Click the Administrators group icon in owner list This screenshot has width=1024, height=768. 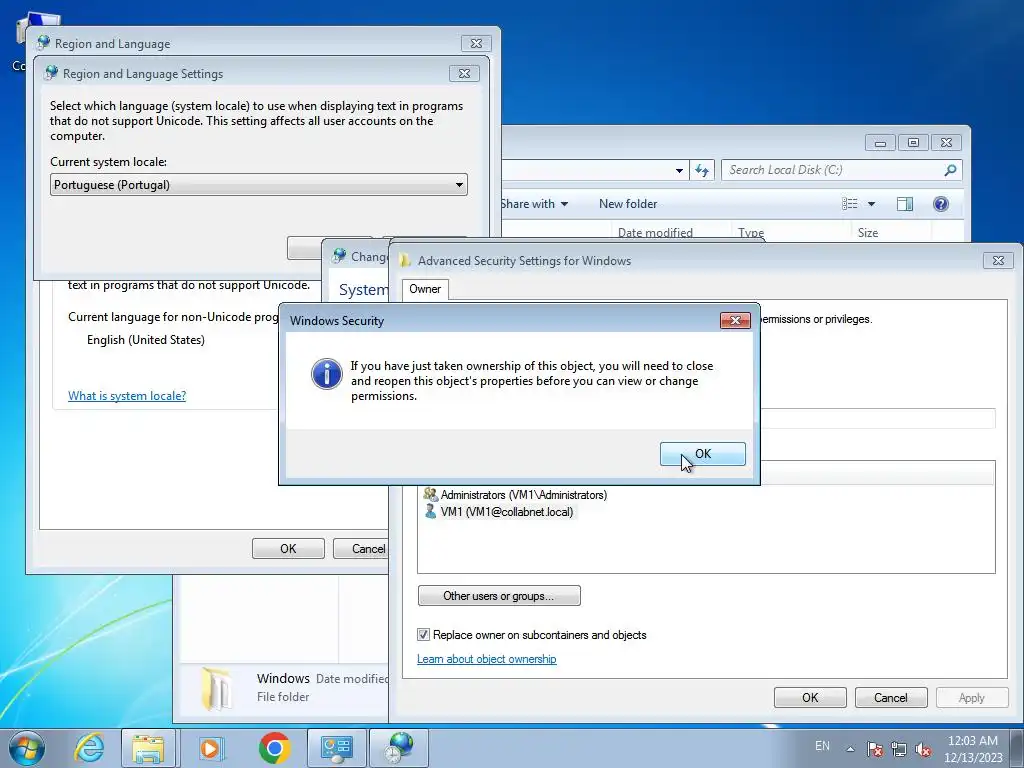point(430,494)
